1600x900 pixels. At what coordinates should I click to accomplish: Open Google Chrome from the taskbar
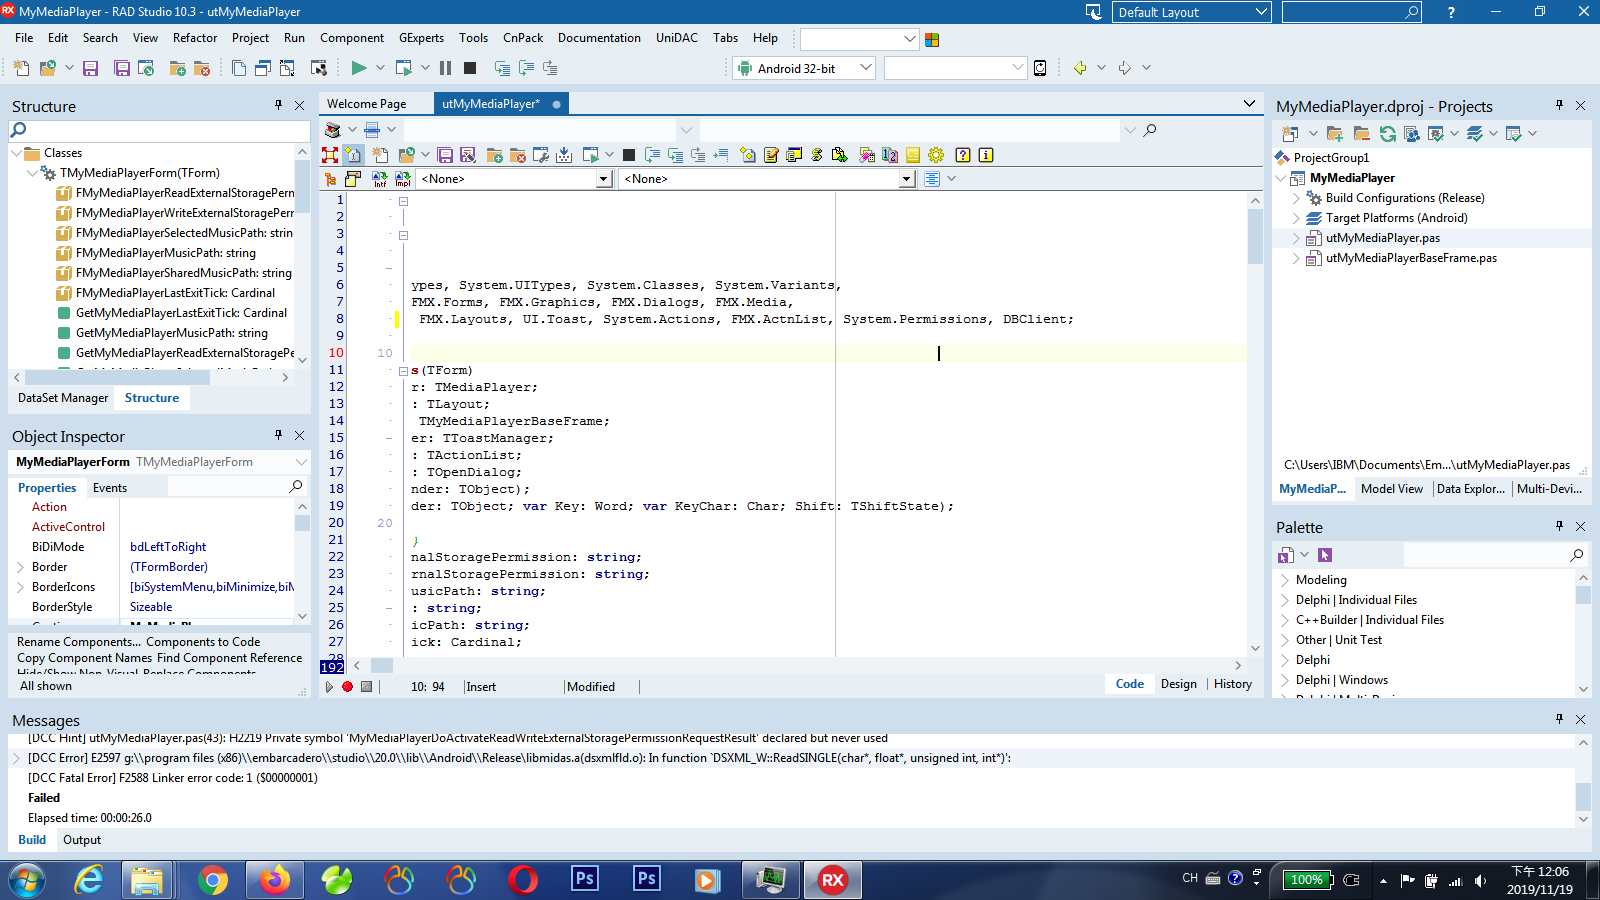(x=212, y=880)
